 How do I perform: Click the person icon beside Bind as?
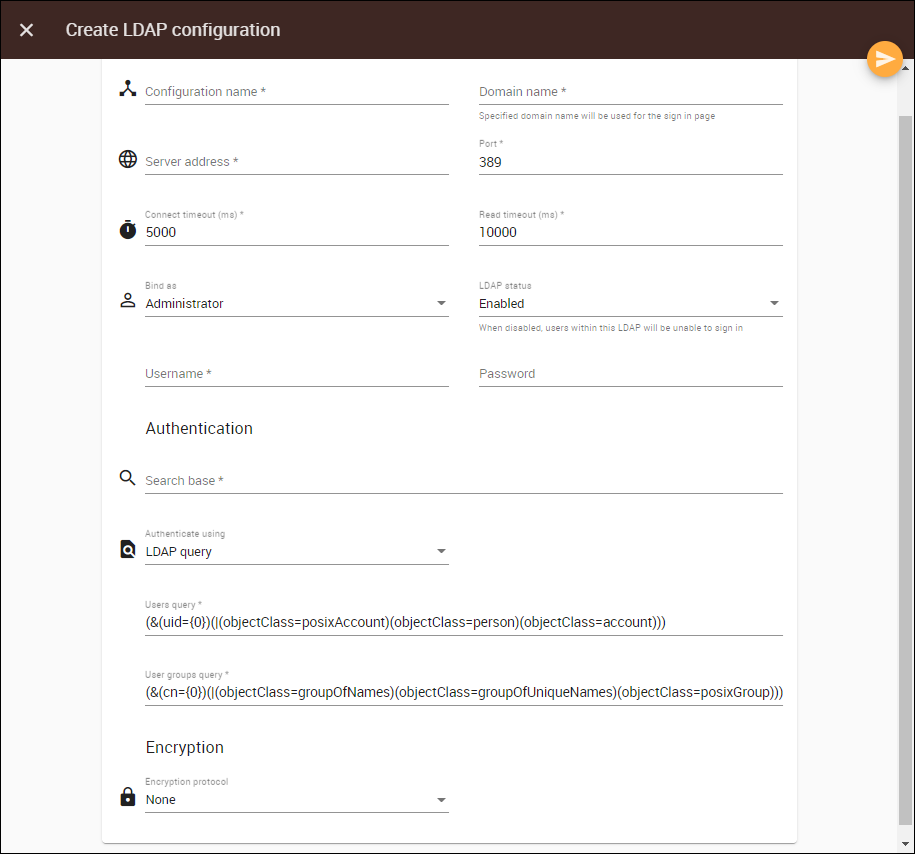[127, 301]
